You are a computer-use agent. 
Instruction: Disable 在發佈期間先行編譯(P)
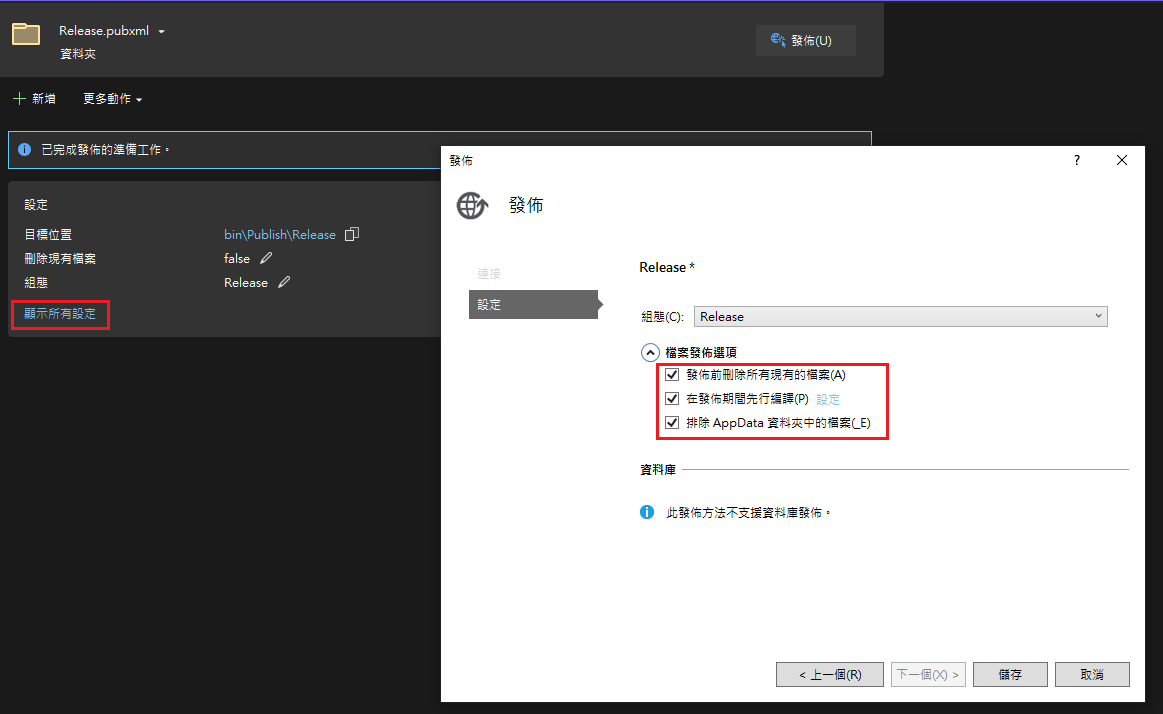(672, 398)
